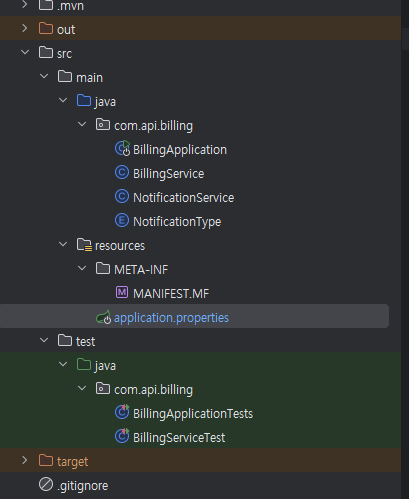Click the orange target folder icon

(x=46, y=460)
